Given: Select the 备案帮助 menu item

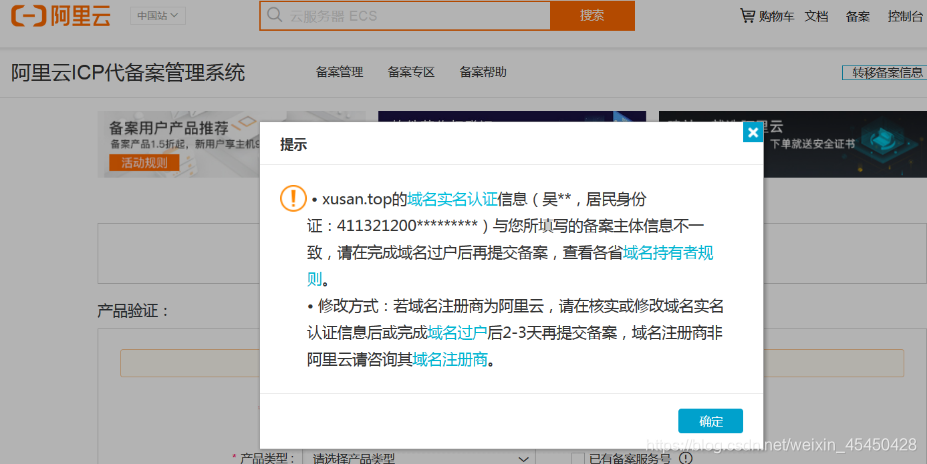Looking at the screenshot, I should click(483, 72).
